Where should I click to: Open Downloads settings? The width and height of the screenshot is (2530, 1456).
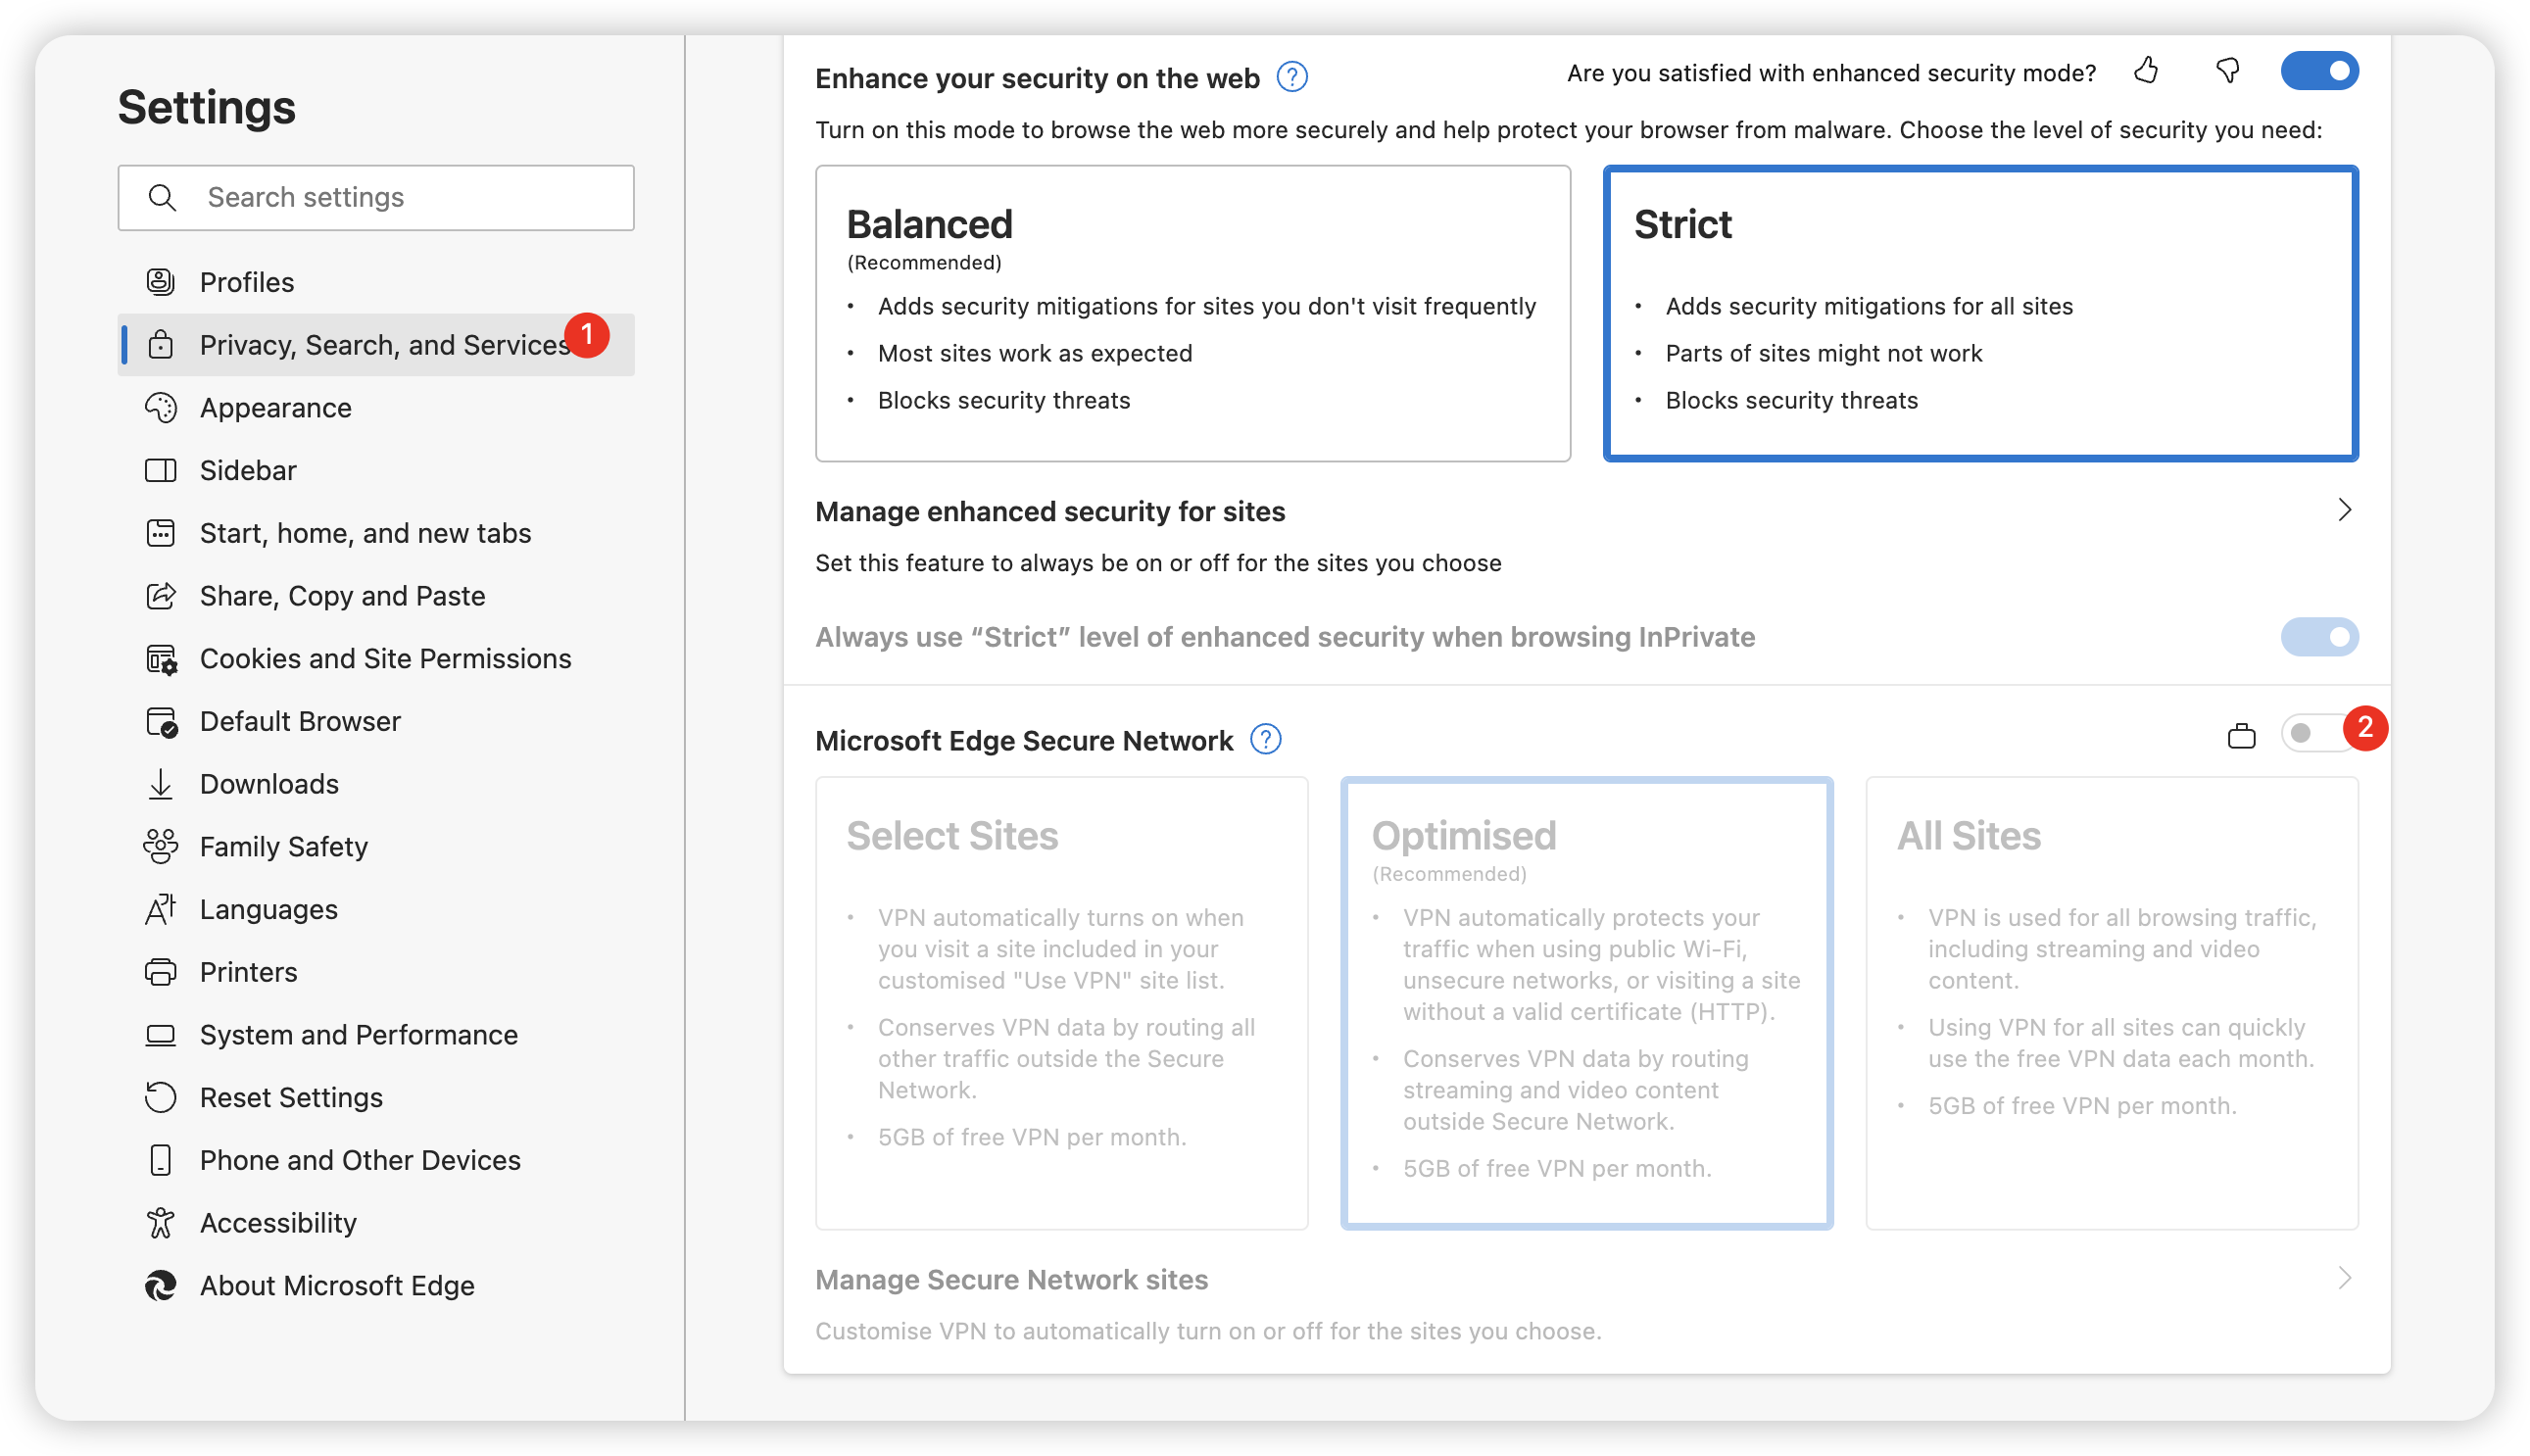point(376,784)
